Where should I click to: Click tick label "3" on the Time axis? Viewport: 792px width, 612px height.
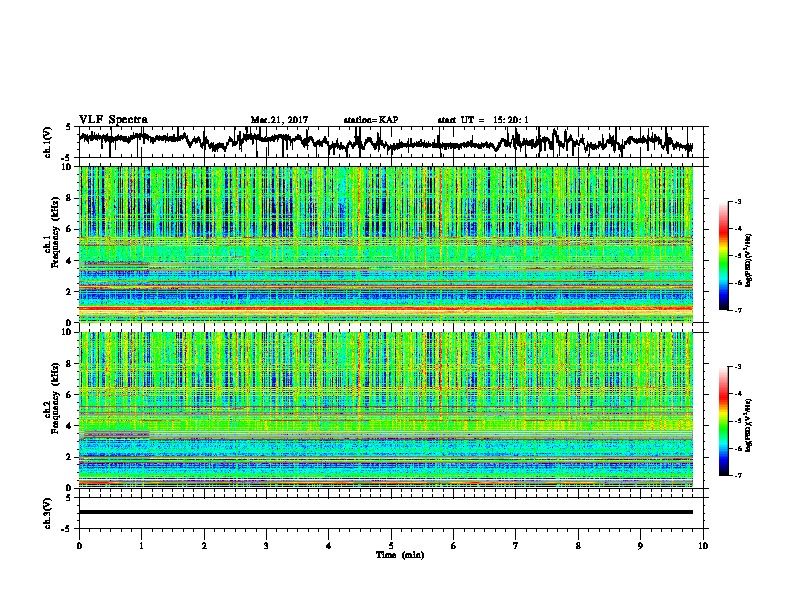pyautogui.click(x=266, y=546)
